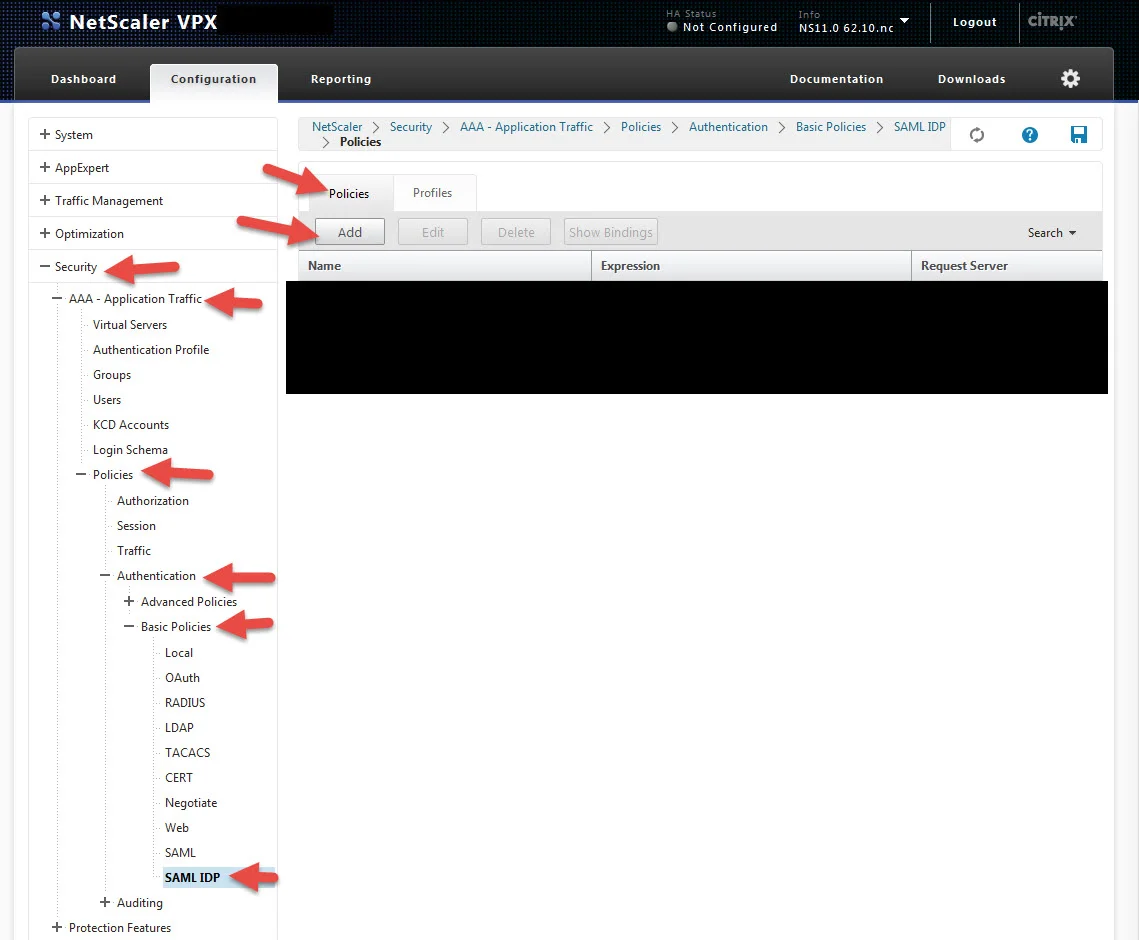The width and height of the screenshot is (1139, 940).
Task: Select Traffic policies node
Action: pyautogui.click(x=134, y=551)
